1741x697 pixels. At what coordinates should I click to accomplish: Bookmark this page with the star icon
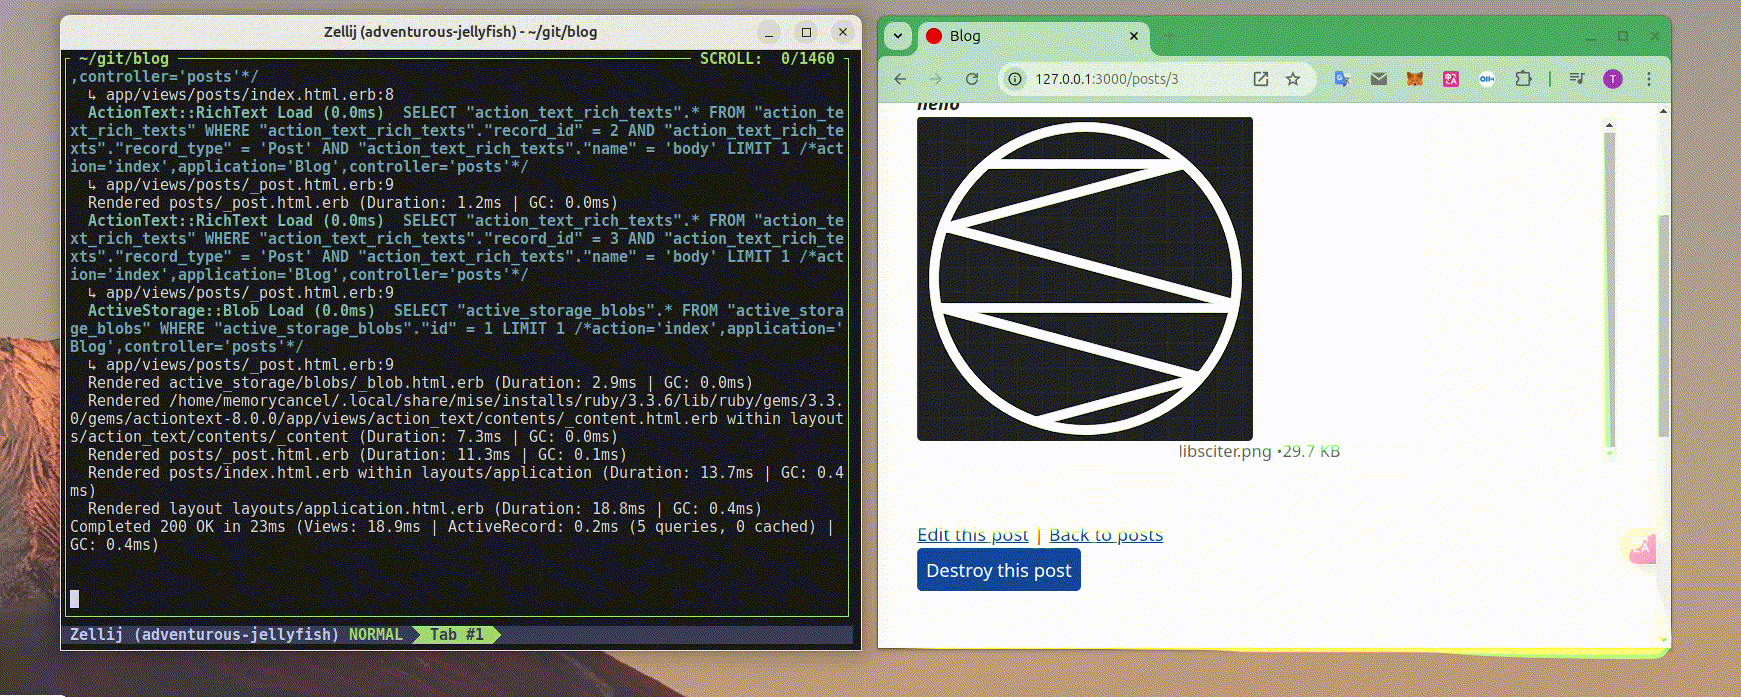[1293, 79]
